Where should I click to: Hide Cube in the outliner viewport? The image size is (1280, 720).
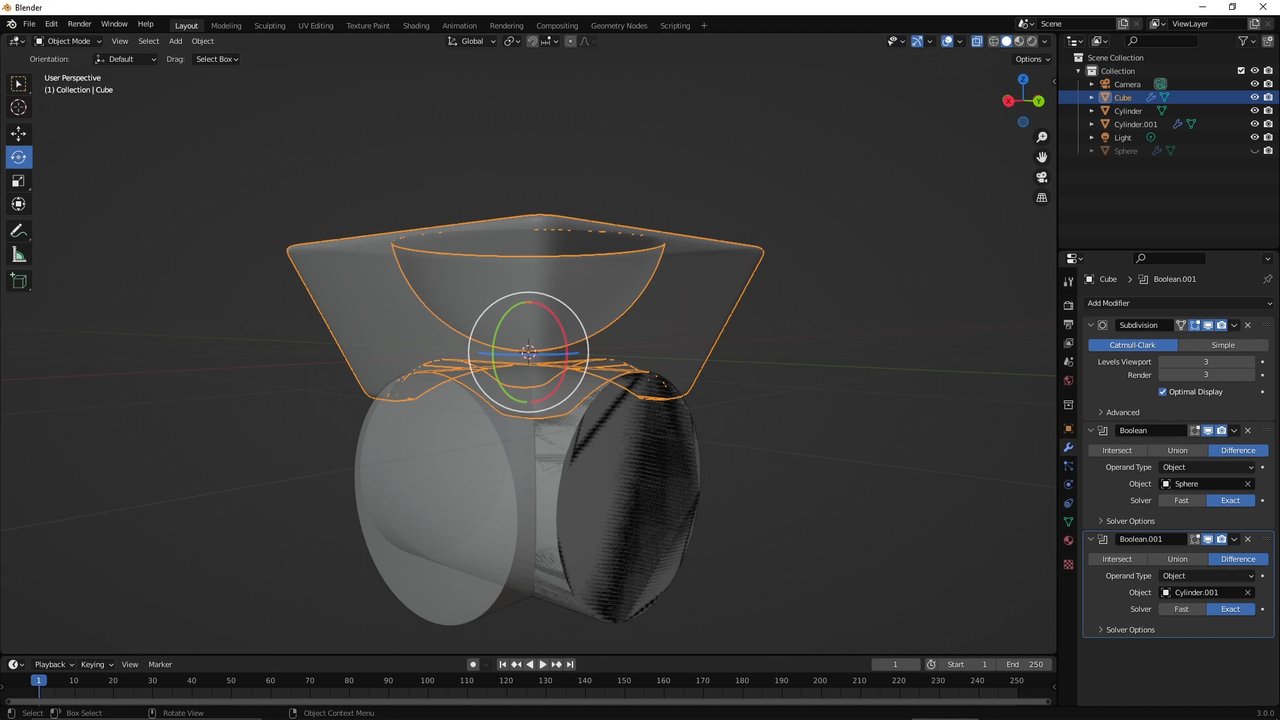tap(1254, 98)
